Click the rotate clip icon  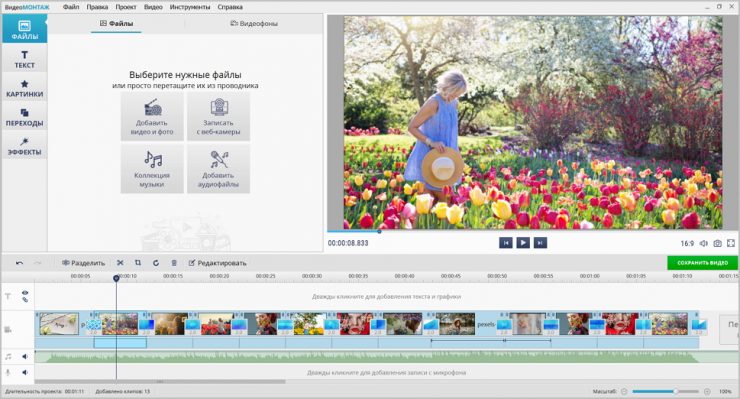(x=156, y=263)
